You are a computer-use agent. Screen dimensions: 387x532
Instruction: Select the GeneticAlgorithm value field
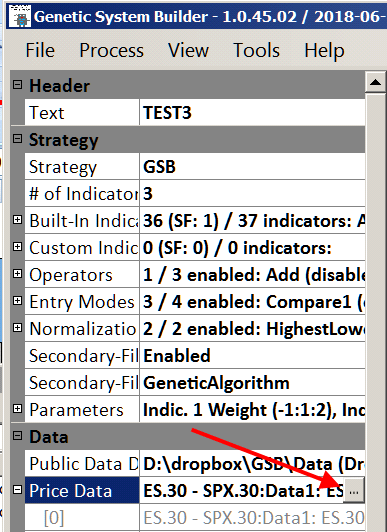point(252,382)
